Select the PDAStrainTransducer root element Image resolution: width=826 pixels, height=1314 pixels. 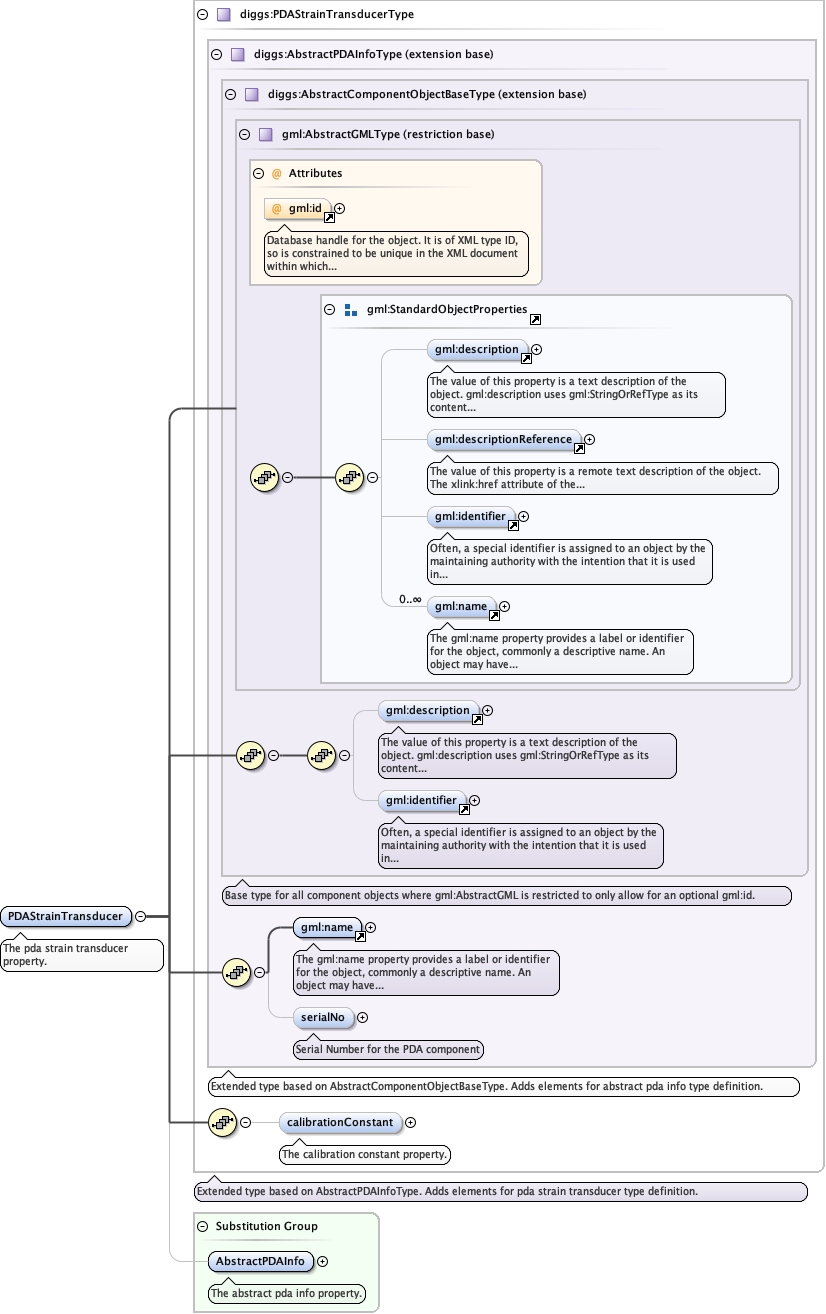tap(66, 915)
